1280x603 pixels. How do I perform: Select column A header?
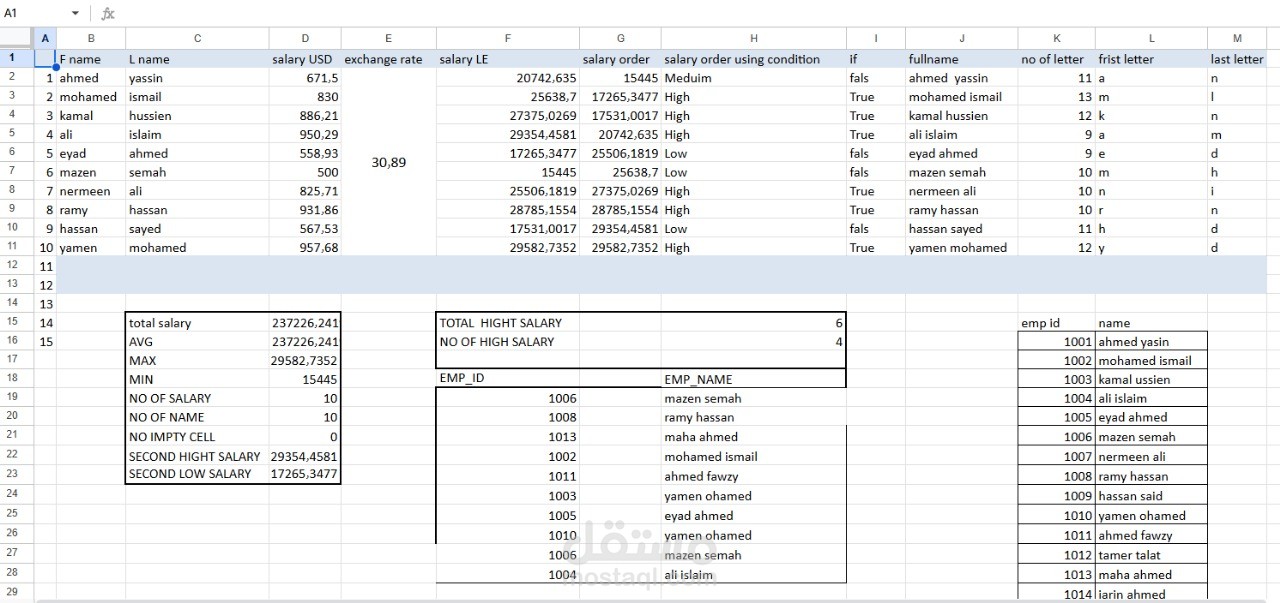click(45, 39)
